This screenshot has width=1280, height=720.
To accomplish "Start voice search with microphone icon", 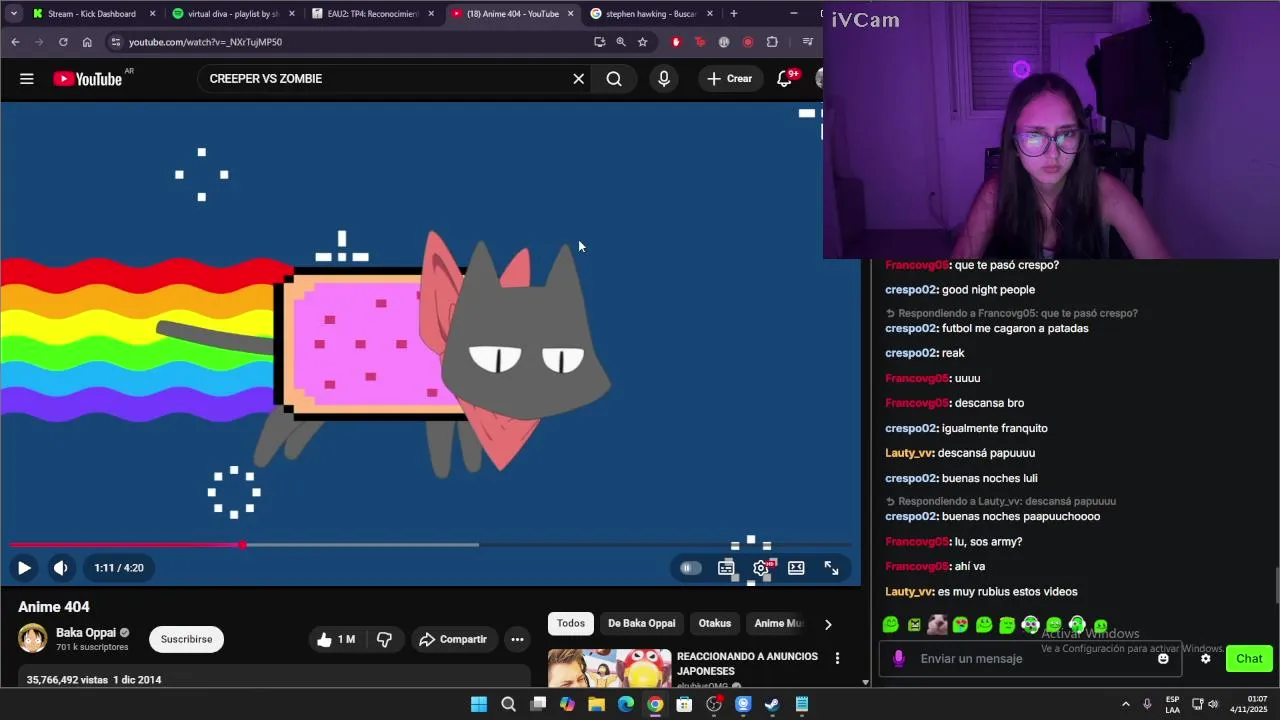I will click(x=664, y=79).
